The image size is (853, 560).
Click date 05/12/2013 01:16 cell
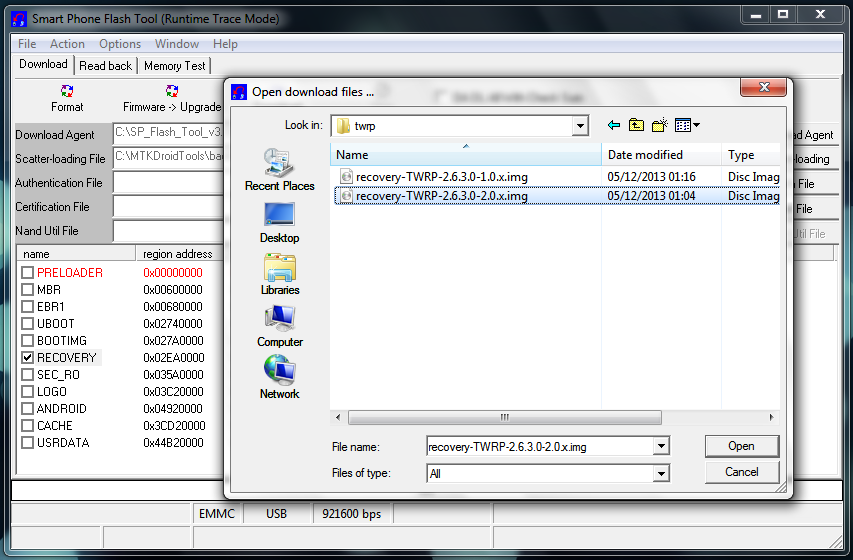pyautogui.click(x=652, y=176)
